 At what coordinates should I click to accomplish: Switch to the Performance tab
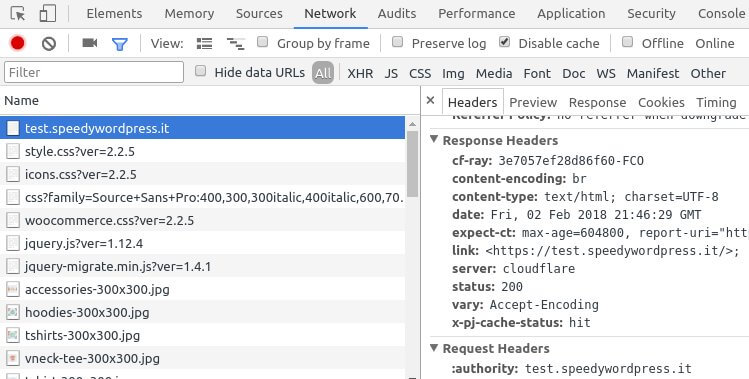[476, 13]
